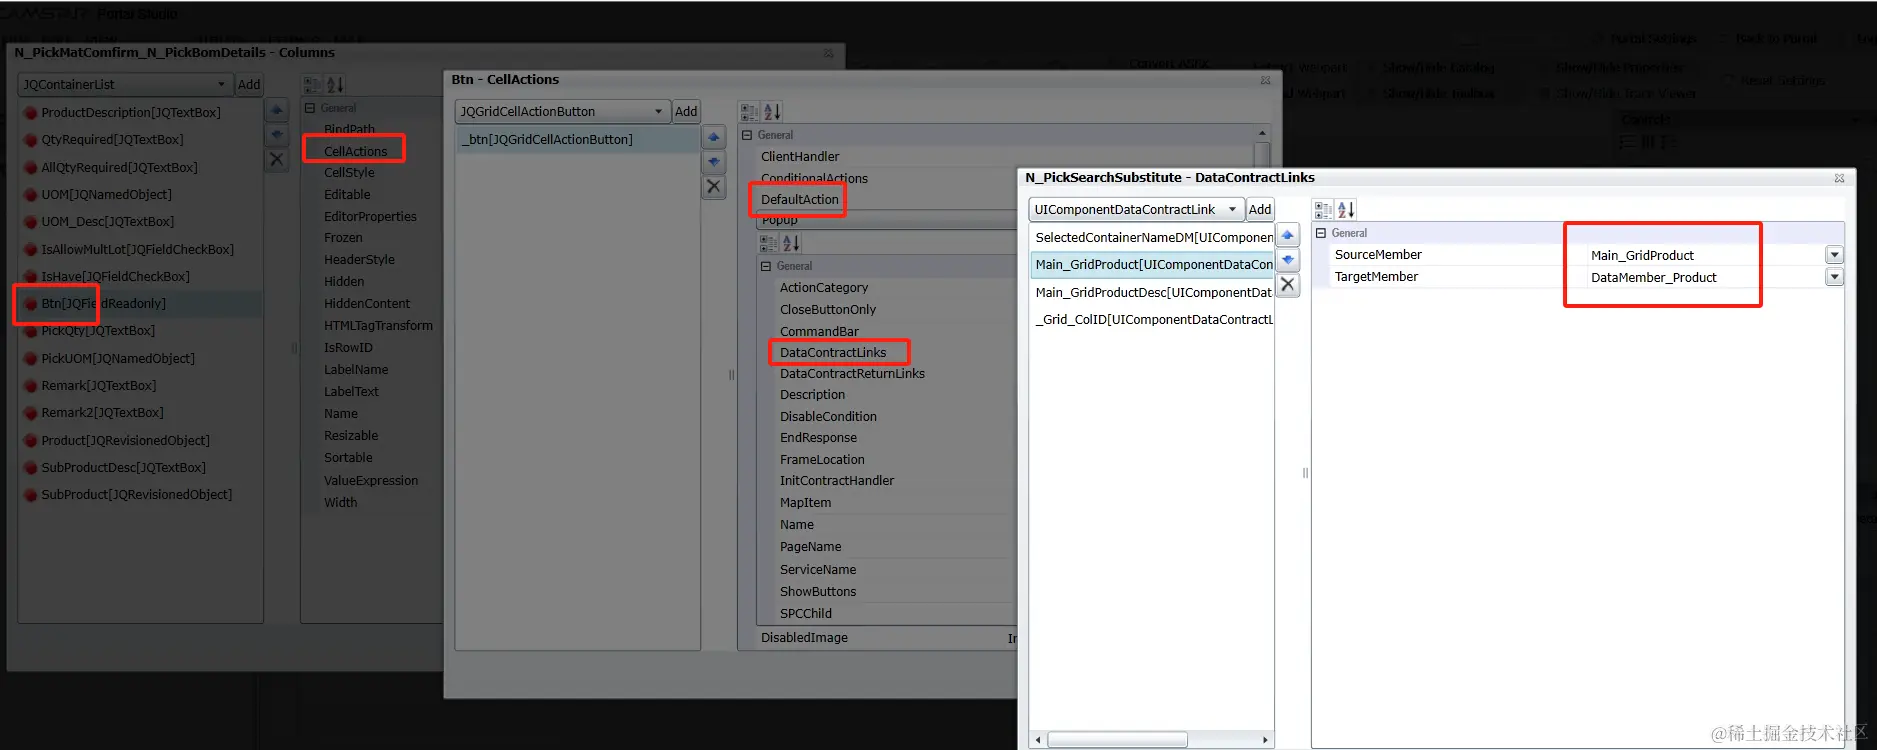Select the DefaultAction property row
1877x750 pixels.
tap(800, 200)
